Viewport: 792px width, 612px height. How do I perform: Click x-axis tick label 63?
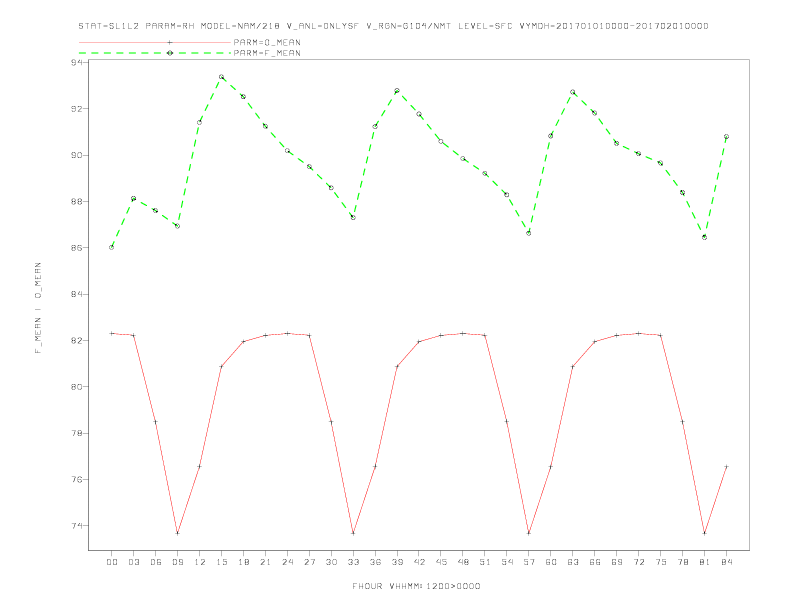[573, 562]
